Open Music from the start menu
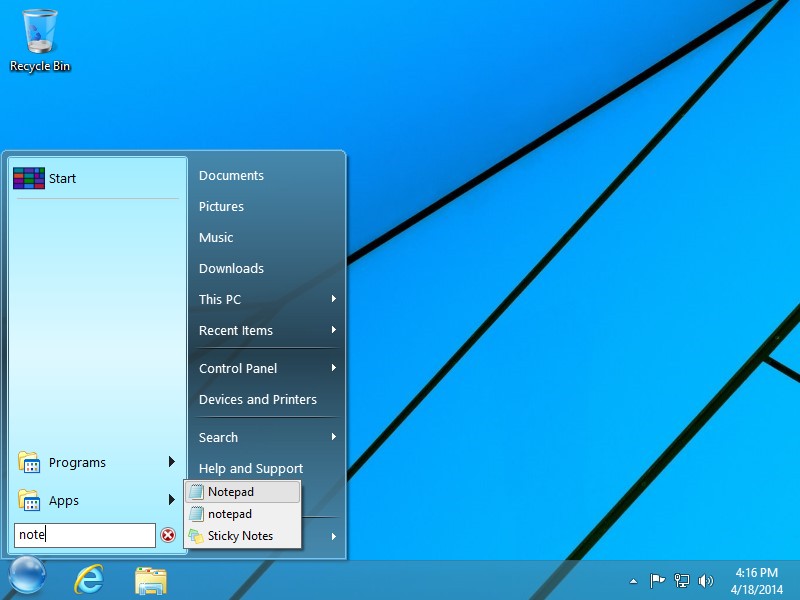This screenshot has width=800, height=600. pos(216,238)
